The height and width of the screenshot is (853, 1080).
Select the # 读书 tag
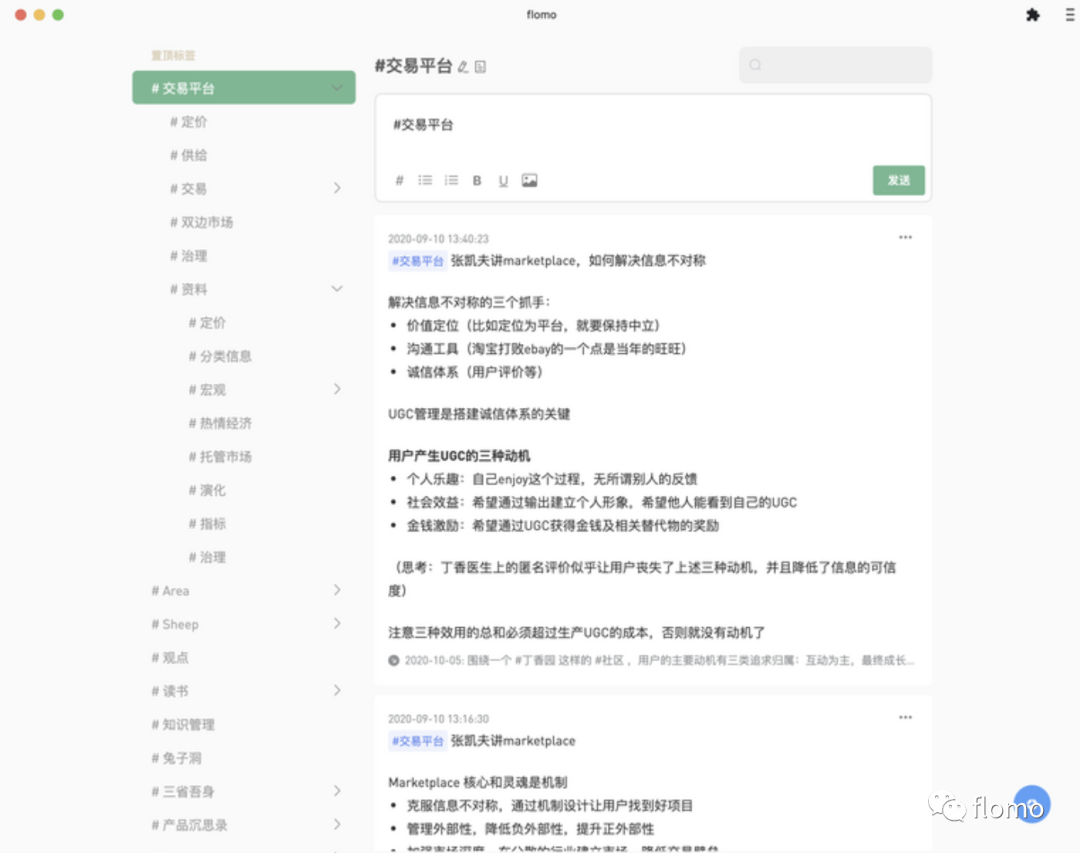169,691
